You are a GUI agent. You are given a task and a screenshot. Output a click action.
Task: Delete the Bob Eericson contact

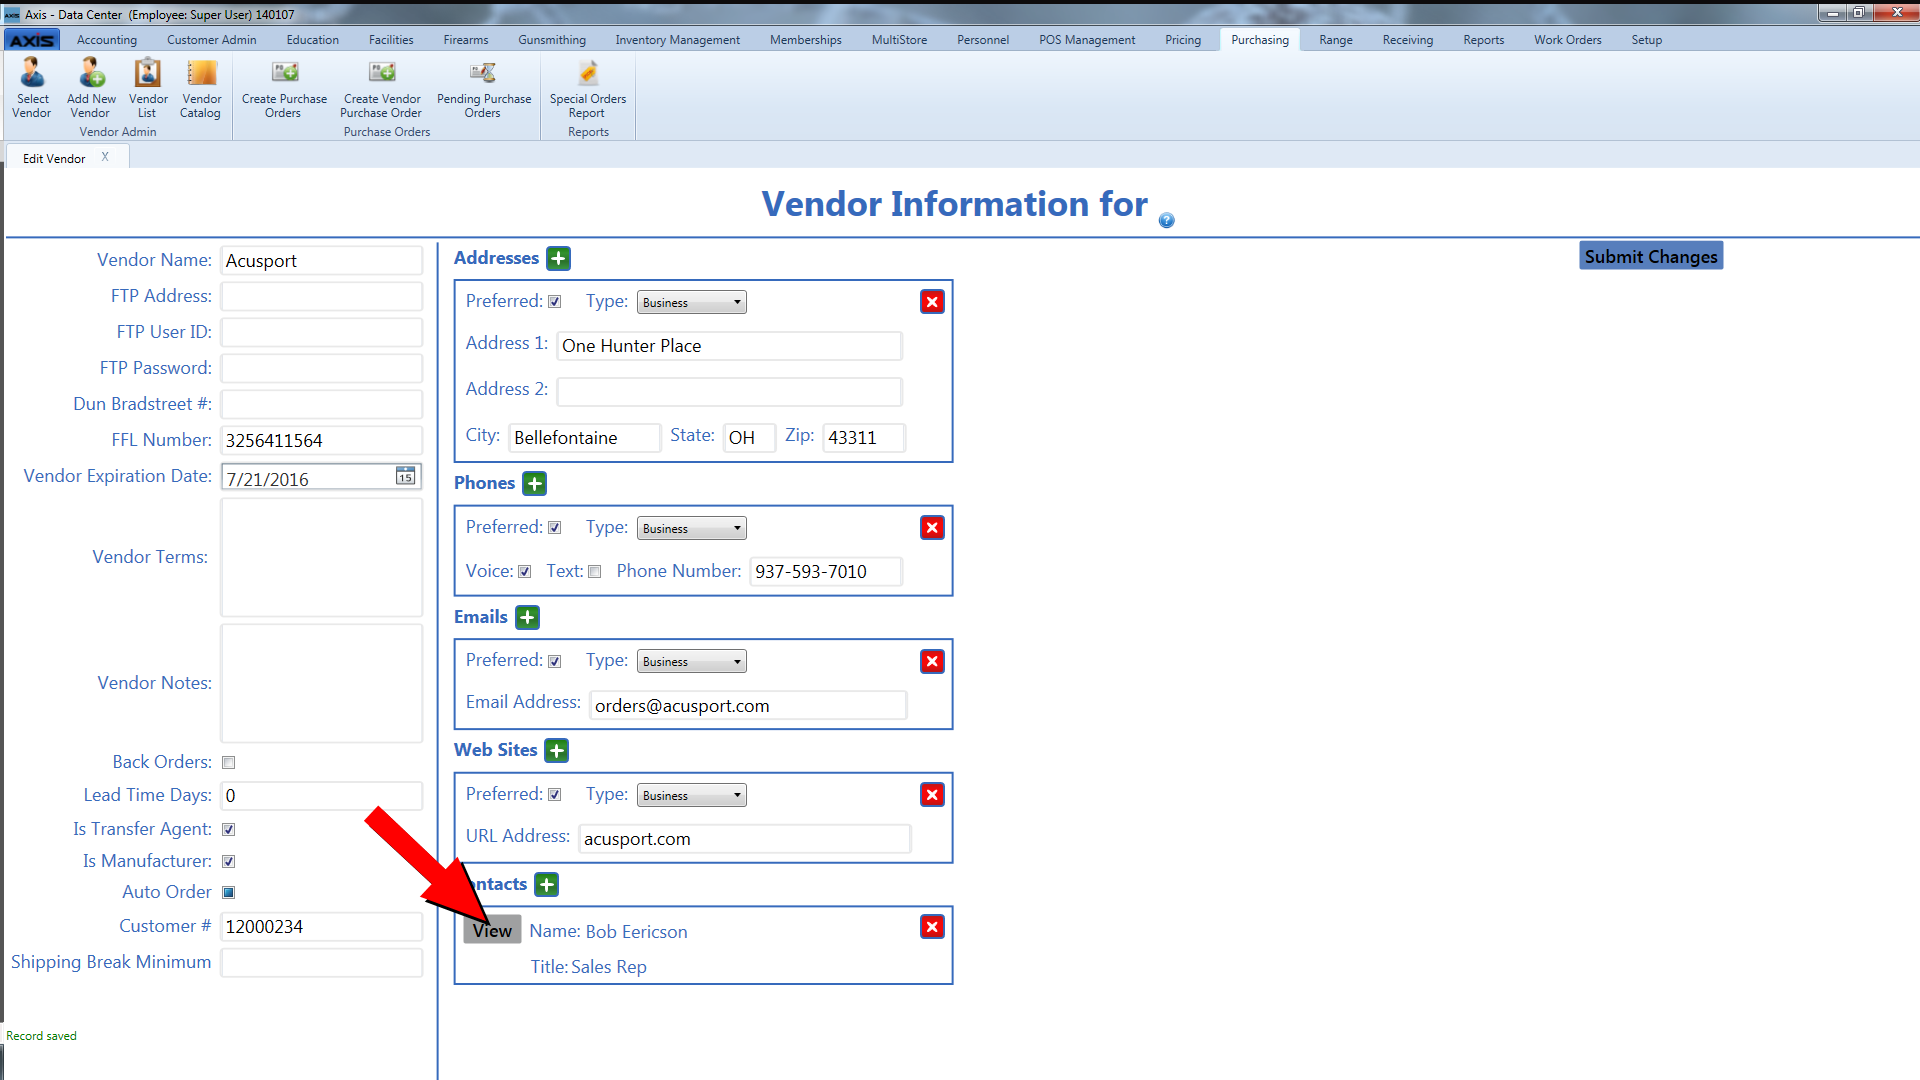(x=932, y=927)
